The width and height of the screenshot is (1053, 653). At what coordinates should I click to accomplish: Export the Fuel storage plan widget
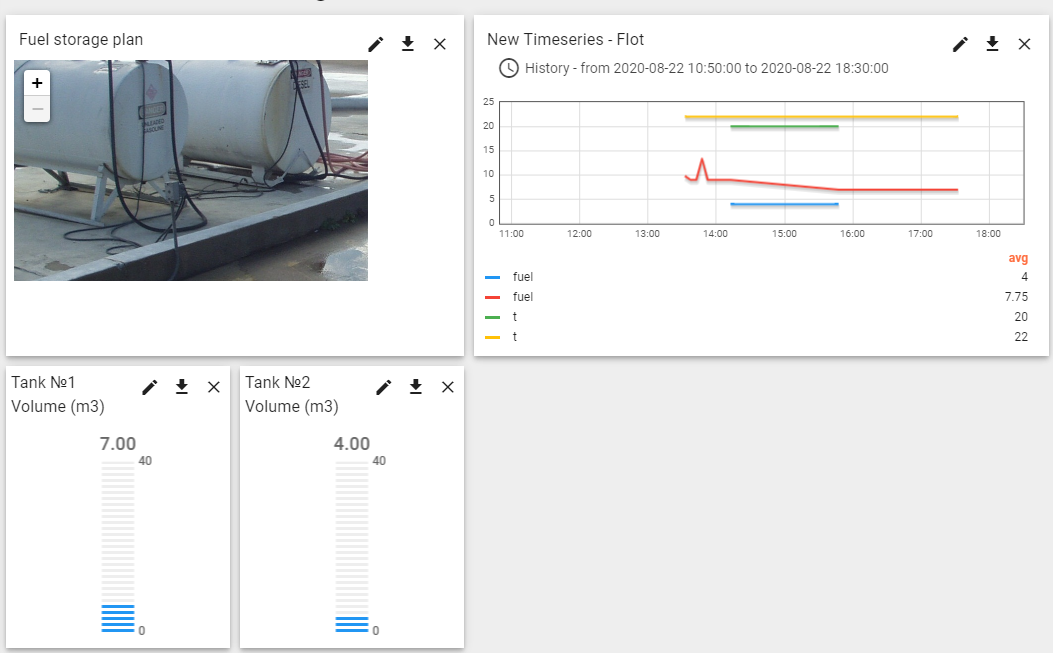407,44
